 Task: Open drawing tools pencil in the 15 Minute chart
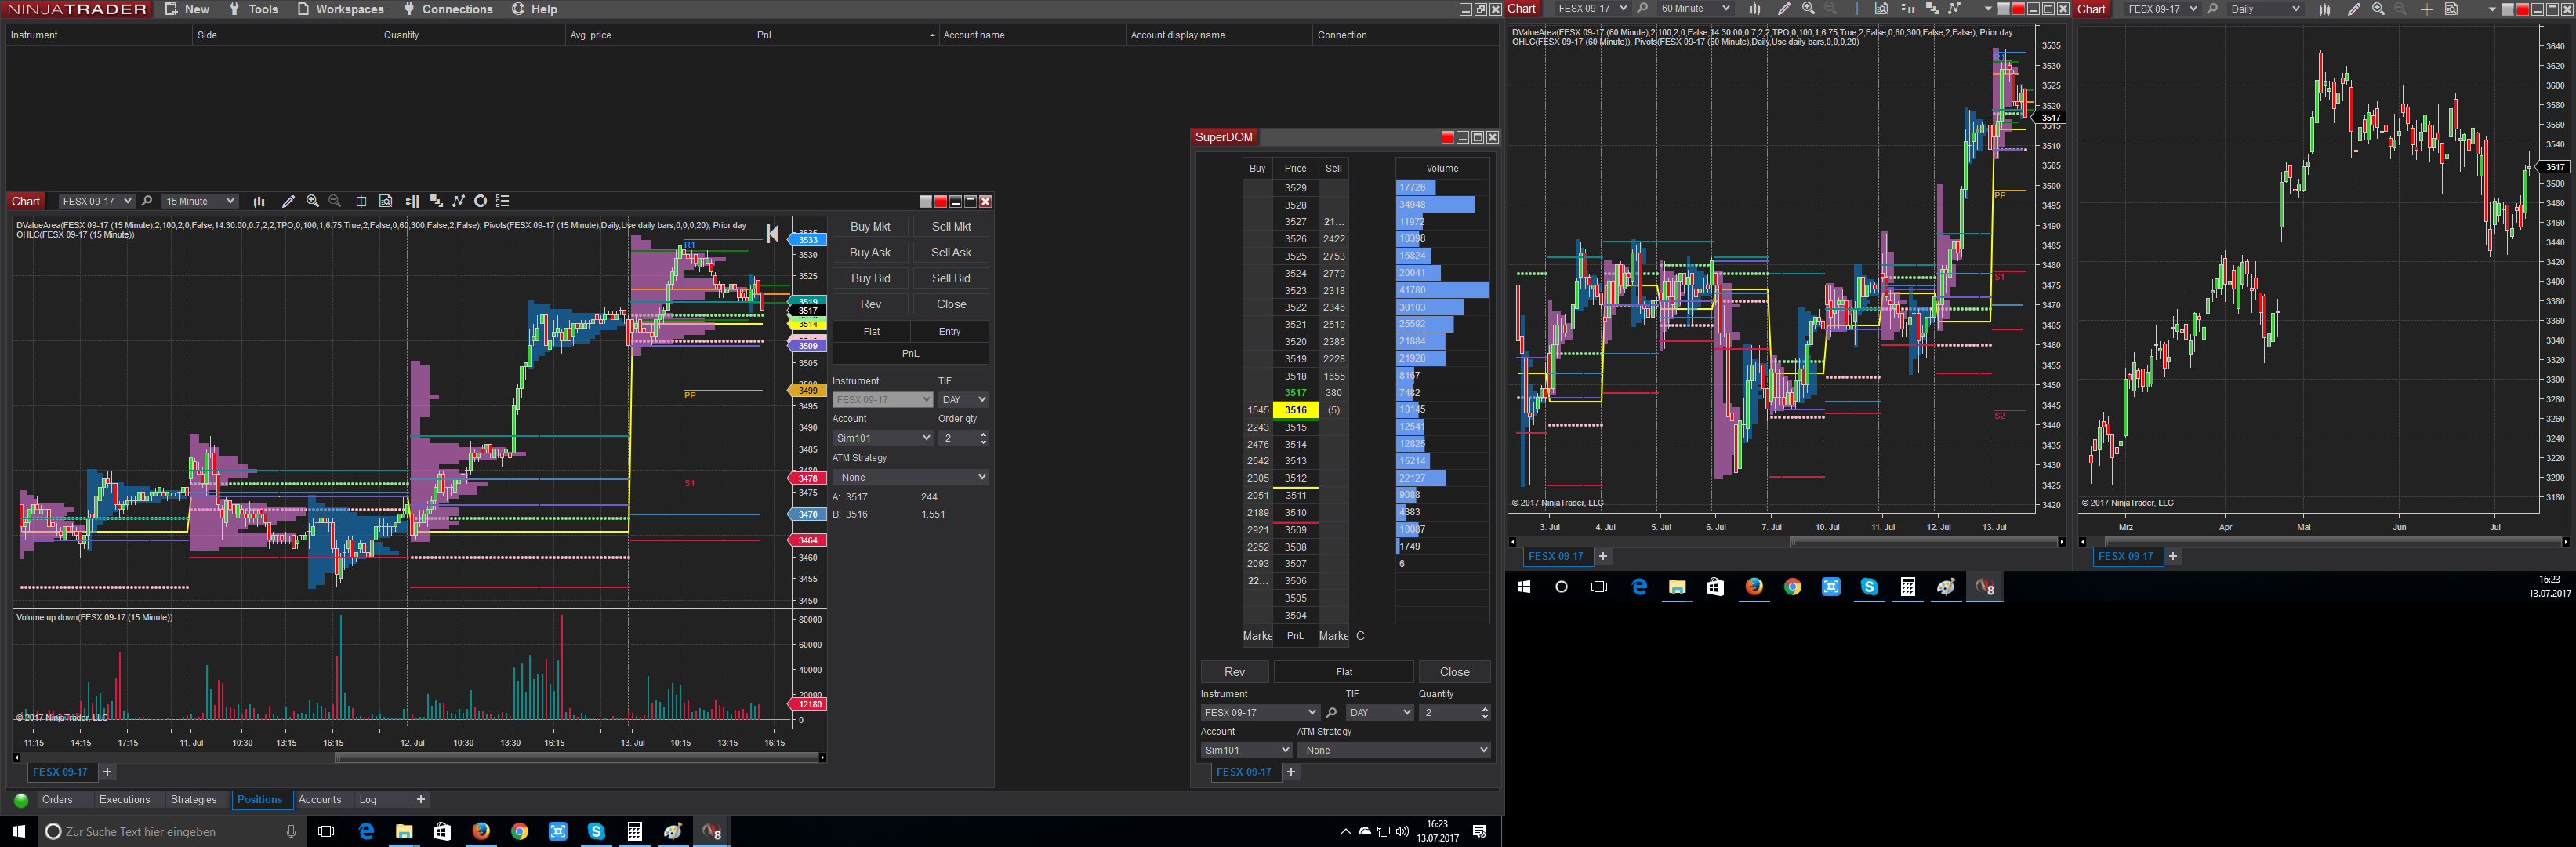click(288, 201)
